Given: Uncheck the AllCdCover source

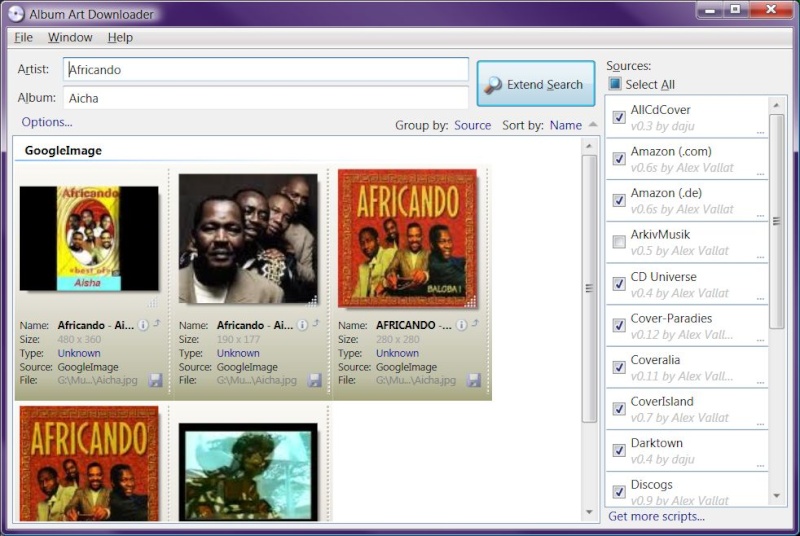Looking at the screenshot, I should (x=619, y=117).
